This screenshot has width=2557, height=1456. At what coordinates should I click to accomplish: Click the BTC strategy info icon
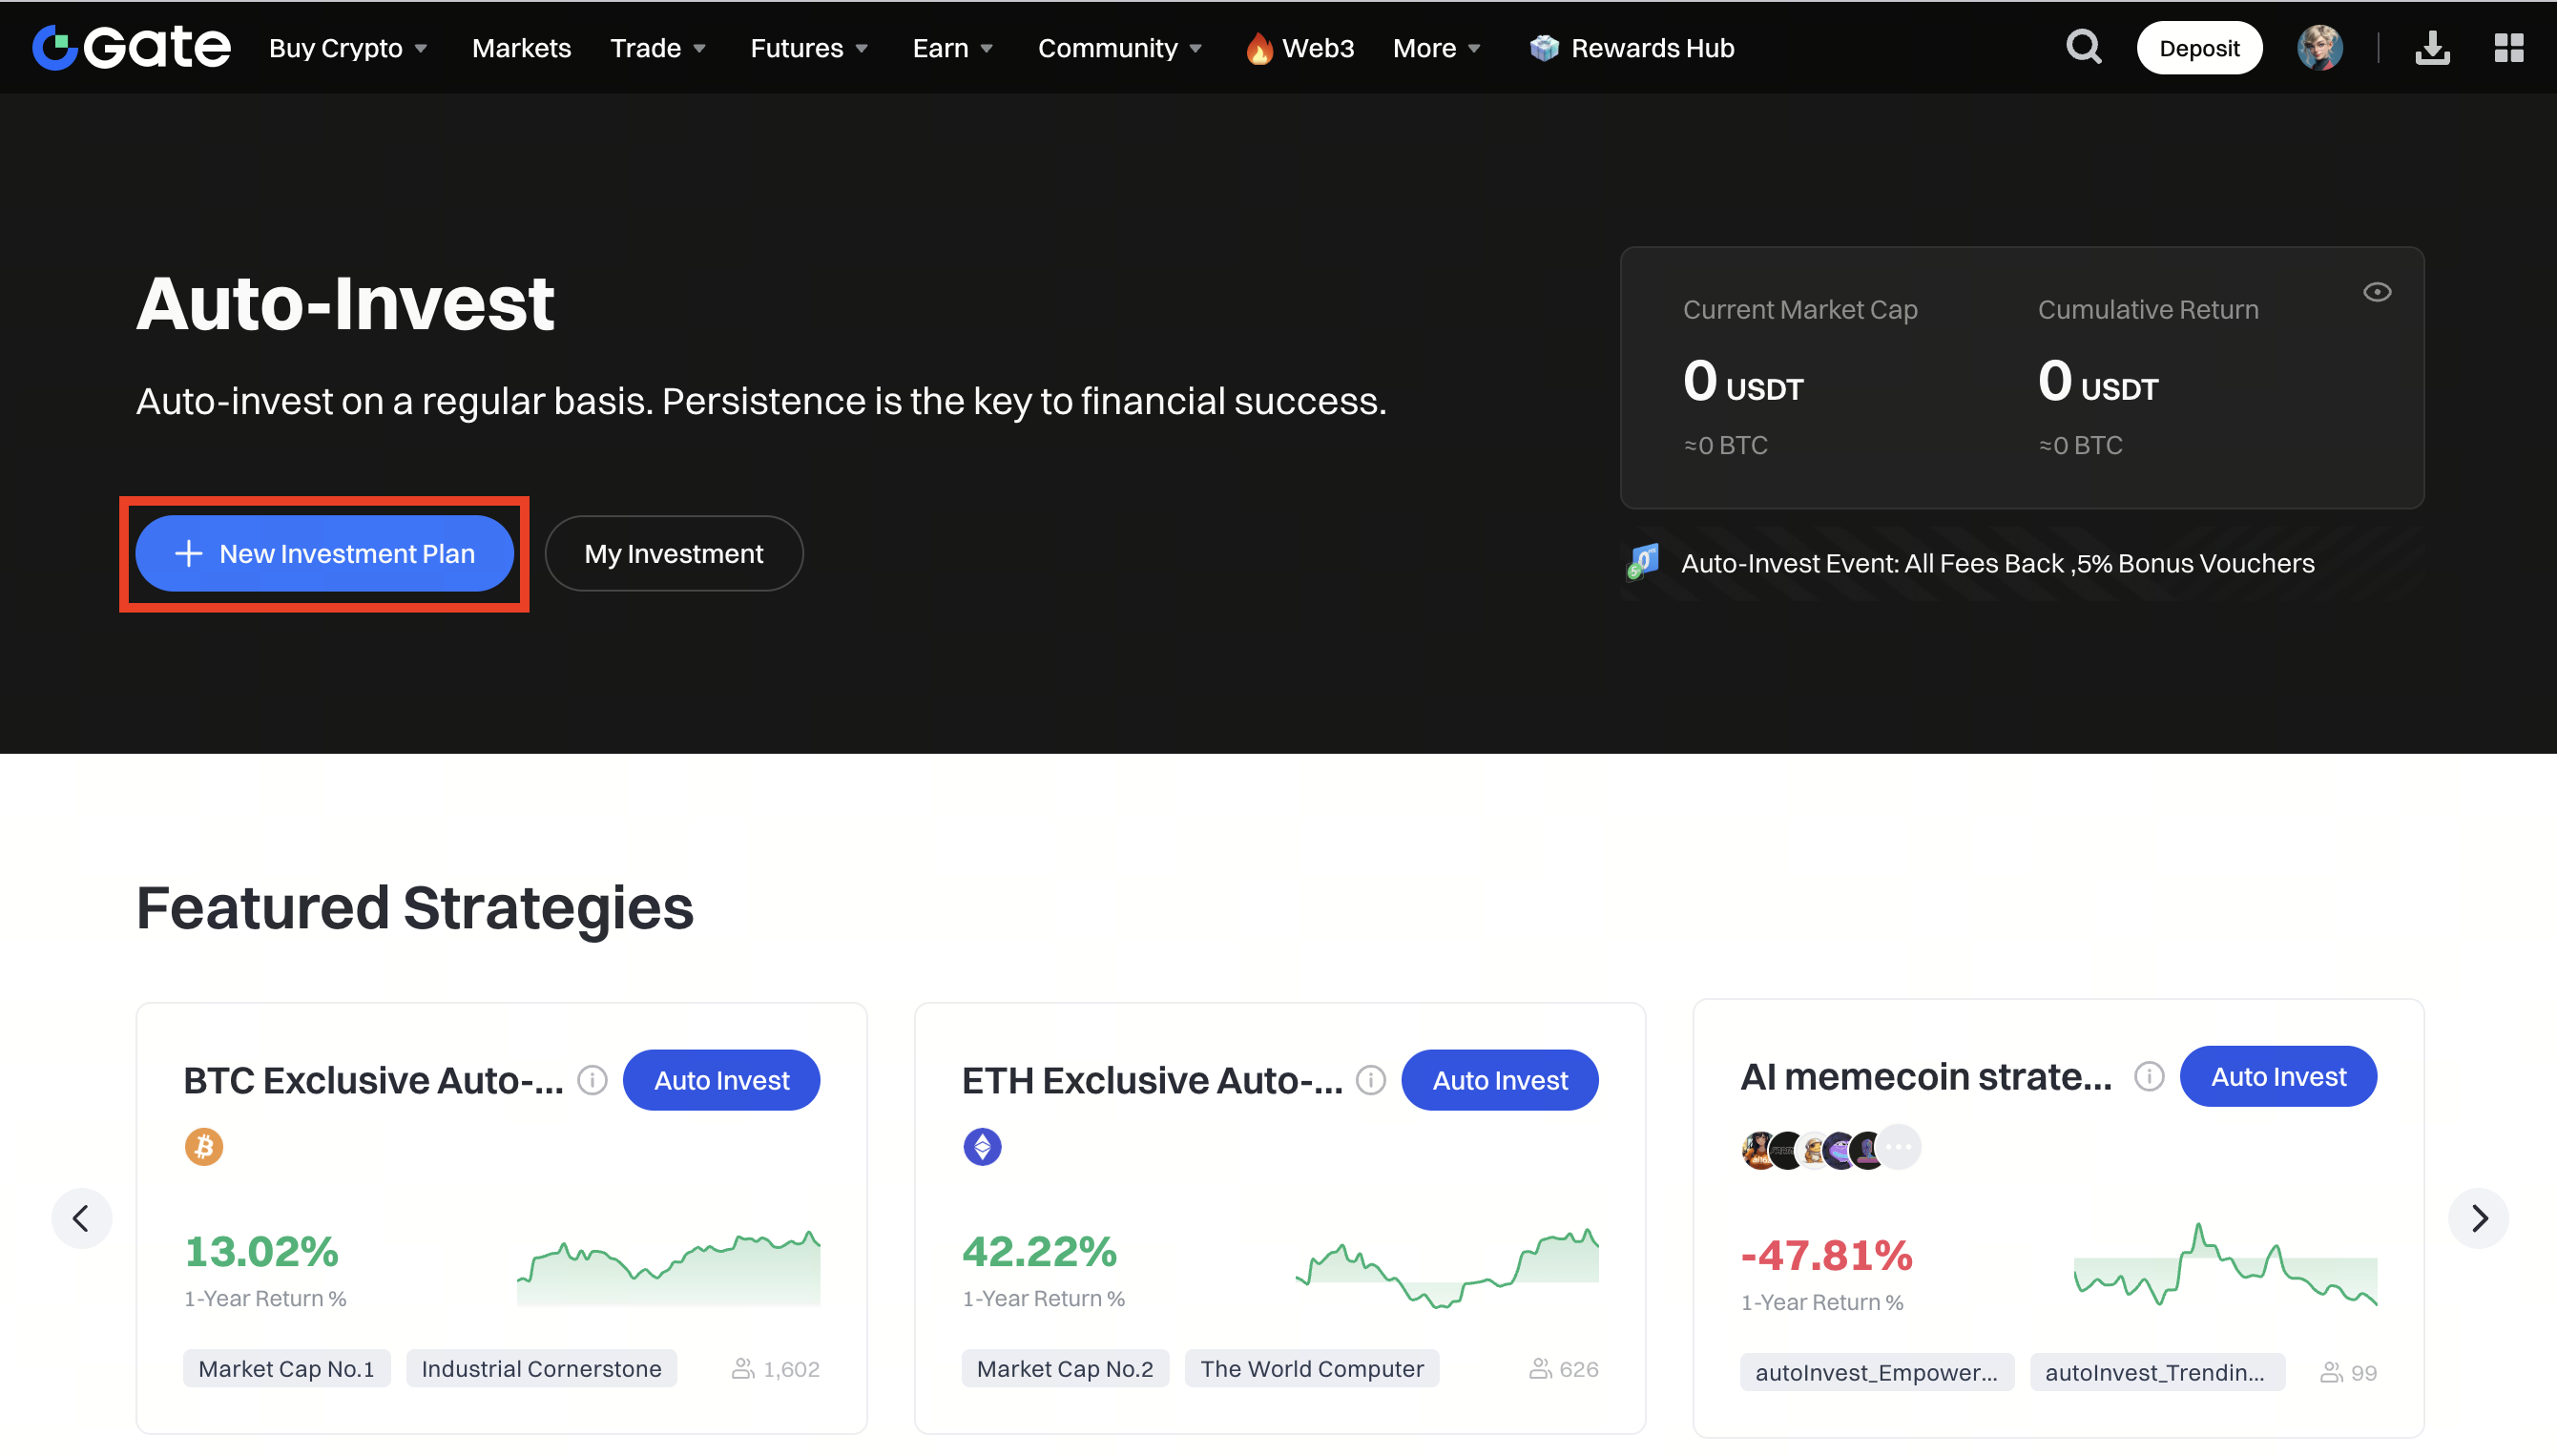(x=592, y=1080)
